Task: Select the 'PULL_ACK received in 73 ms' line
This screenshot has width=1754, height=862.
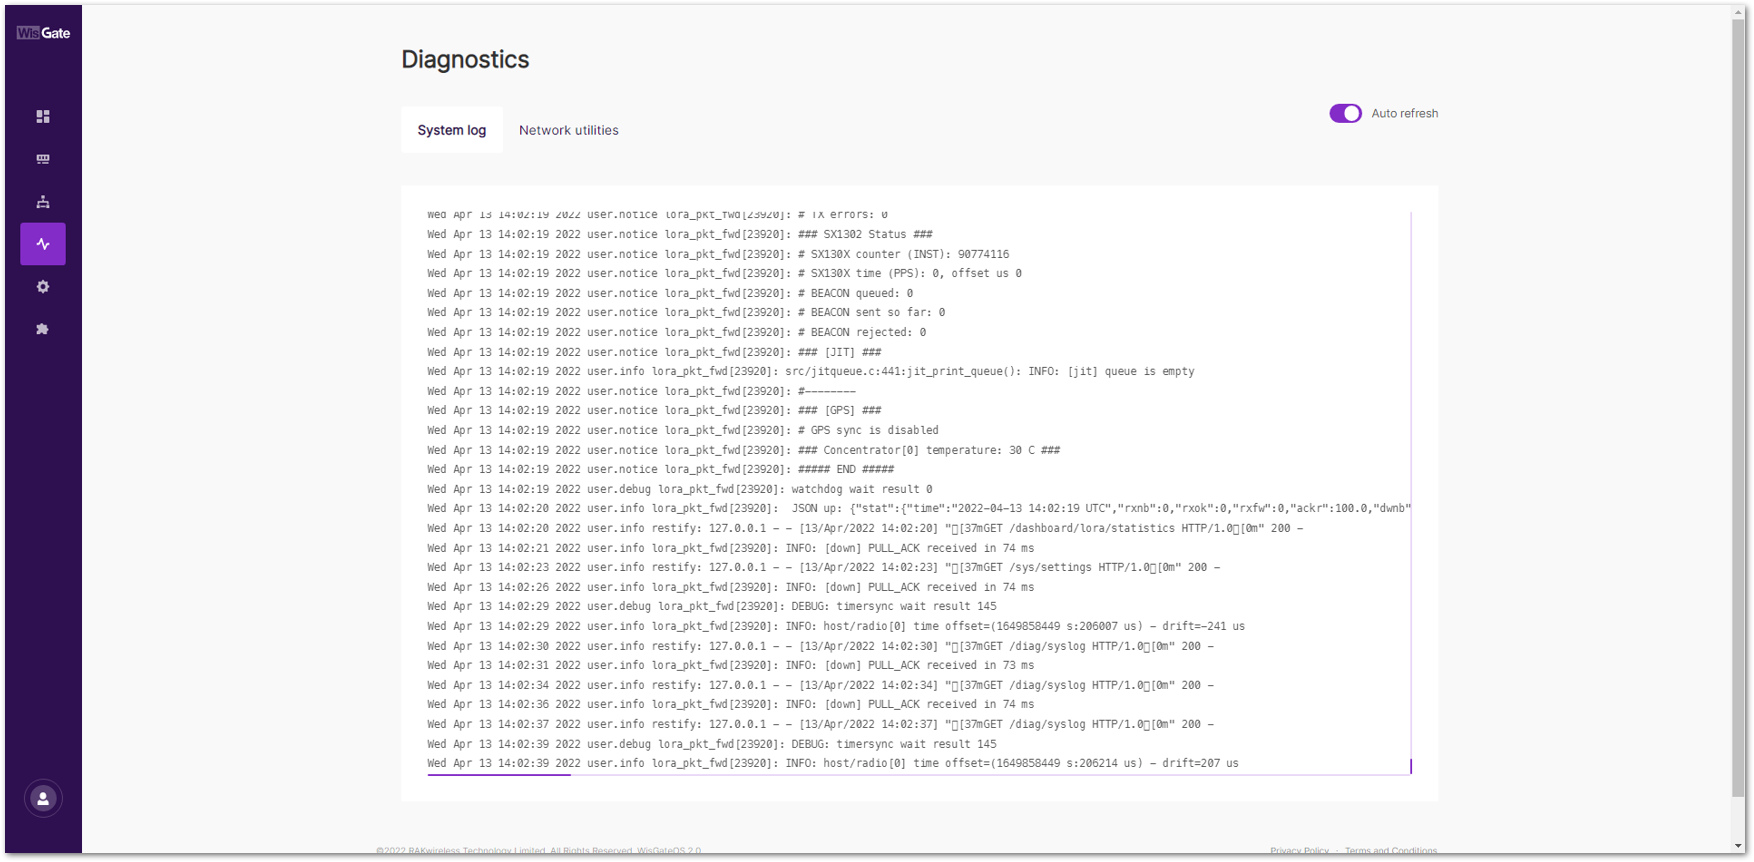Action: click(731, 665)
